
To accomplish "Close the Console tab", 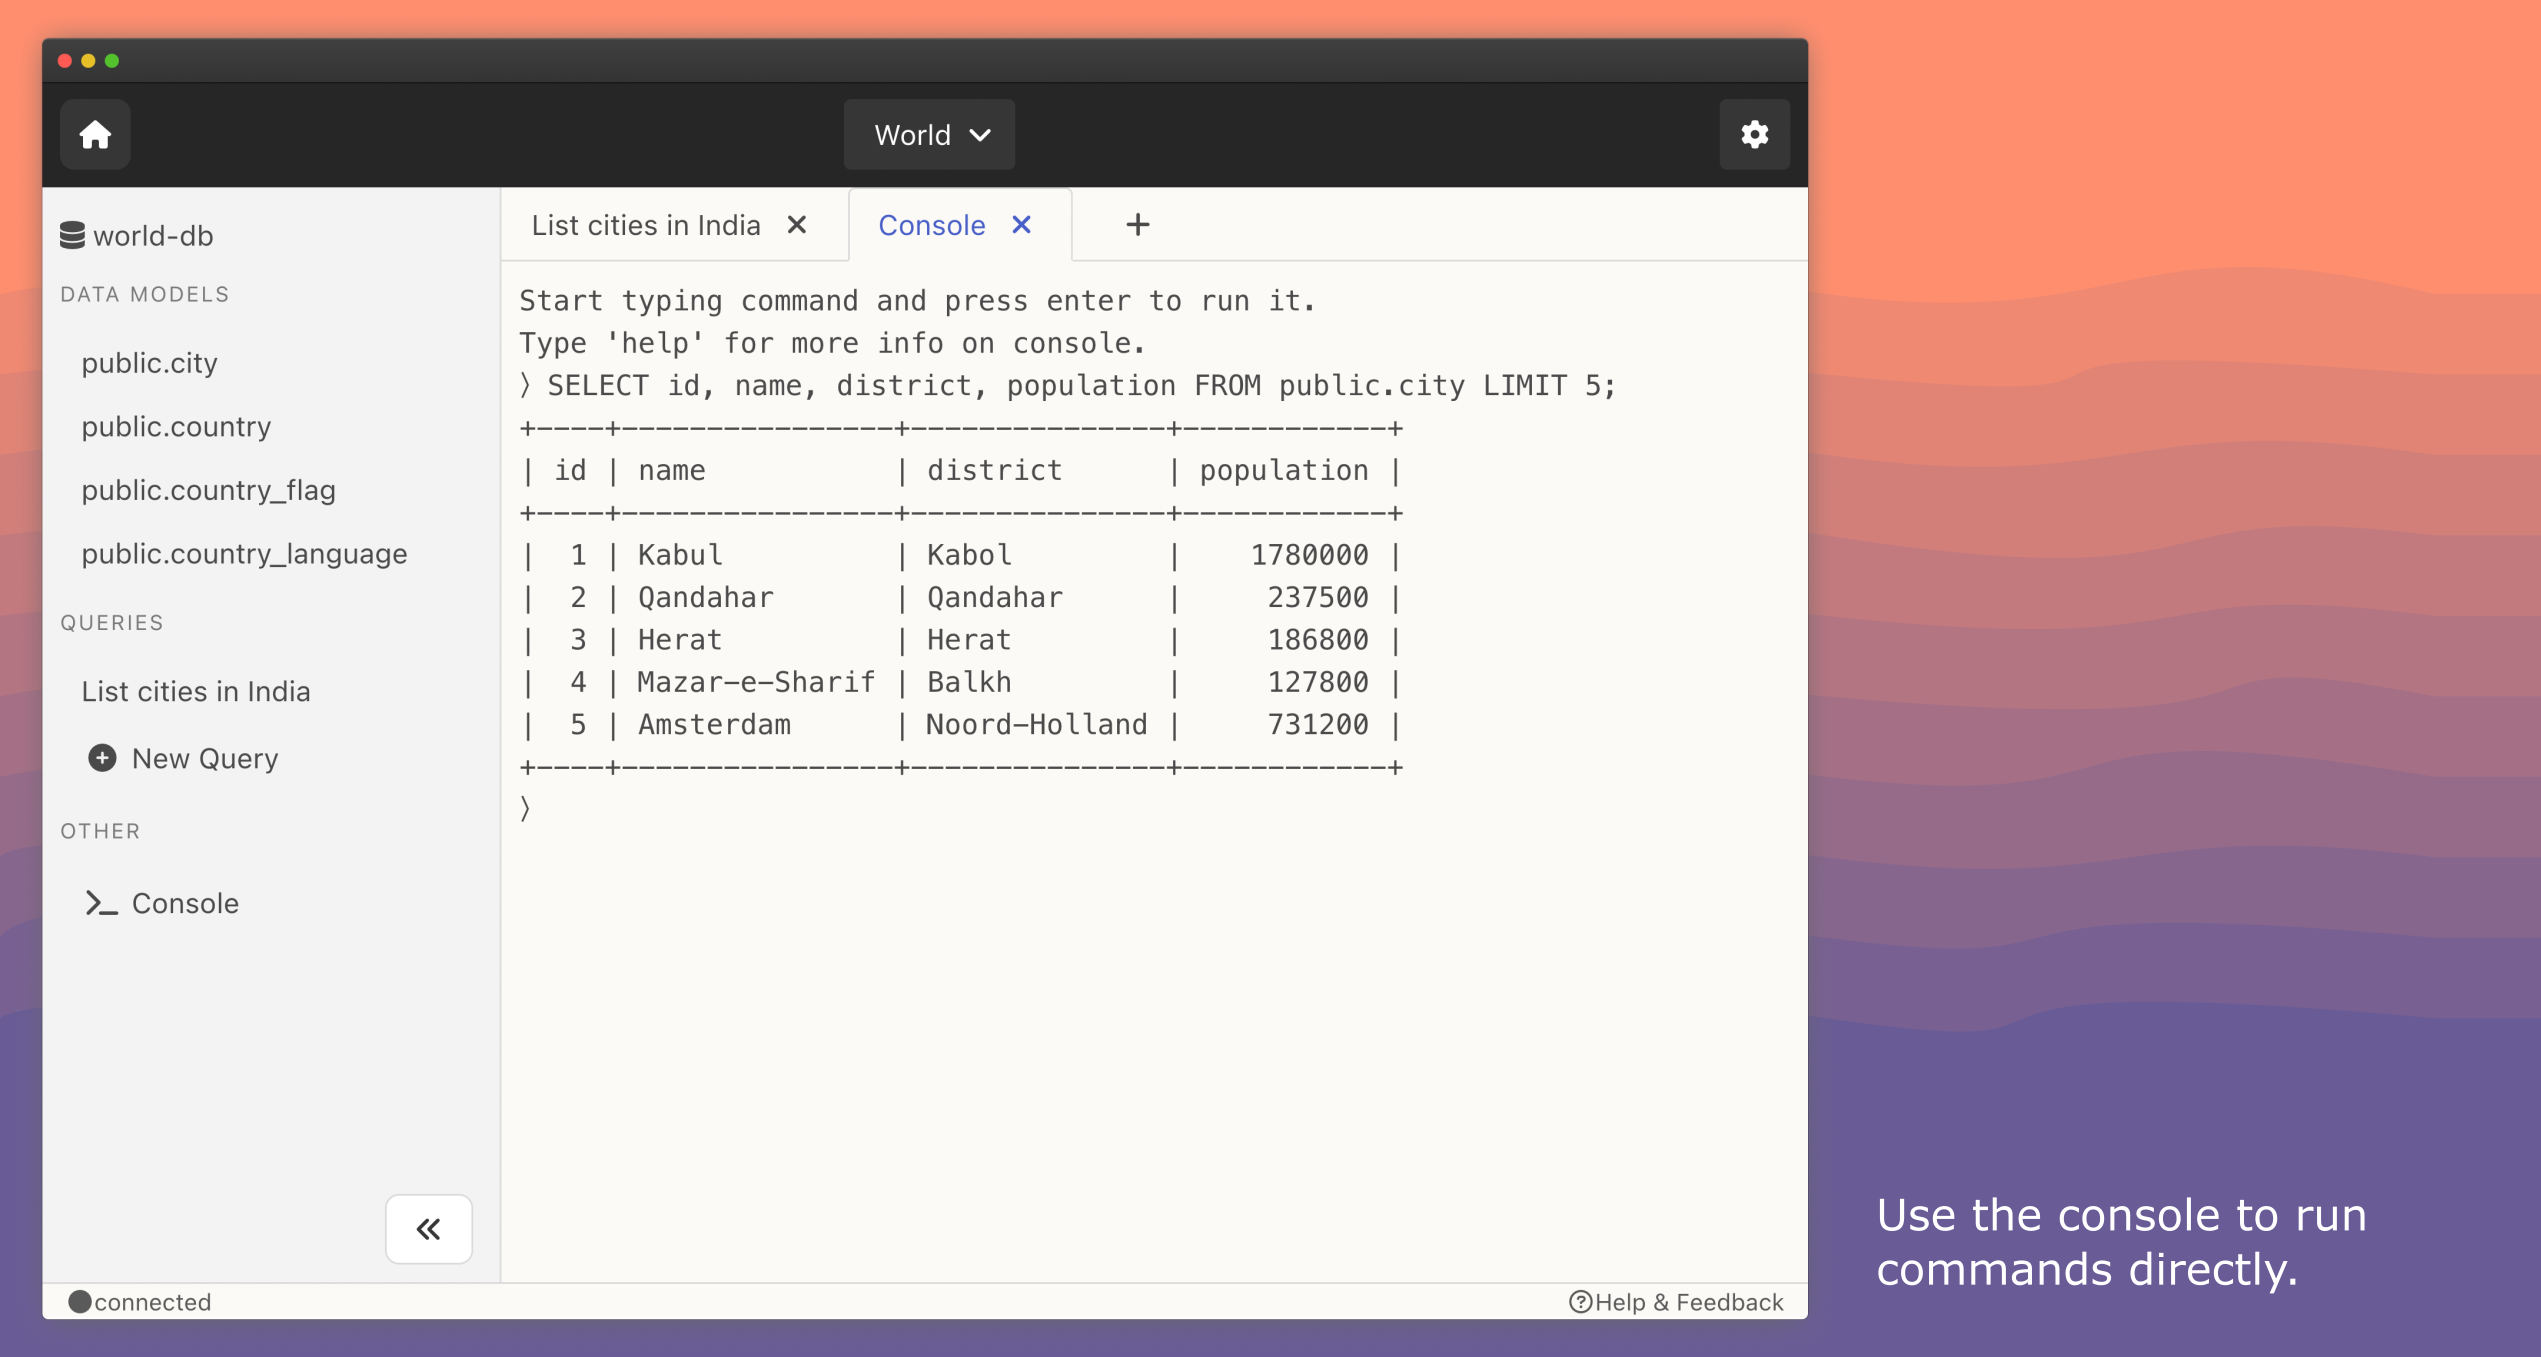I will click(x=1021, y=225).
